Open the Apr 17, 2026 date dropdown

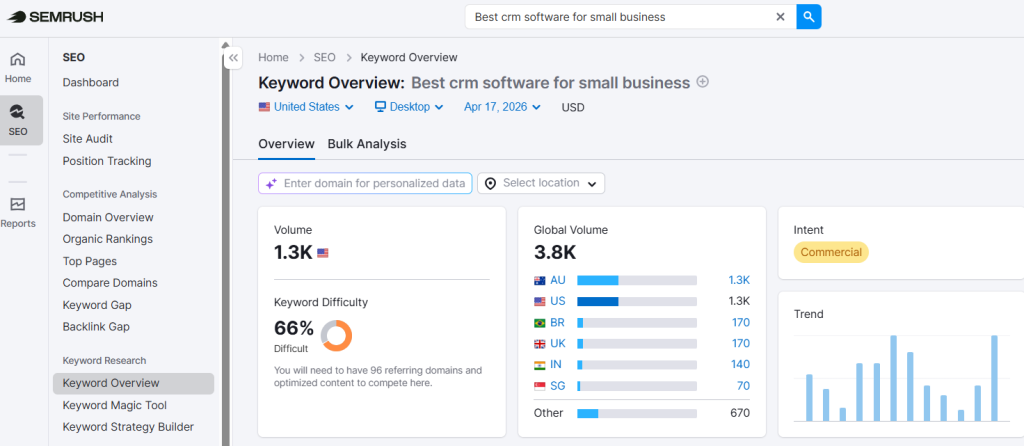click(502, 107)
